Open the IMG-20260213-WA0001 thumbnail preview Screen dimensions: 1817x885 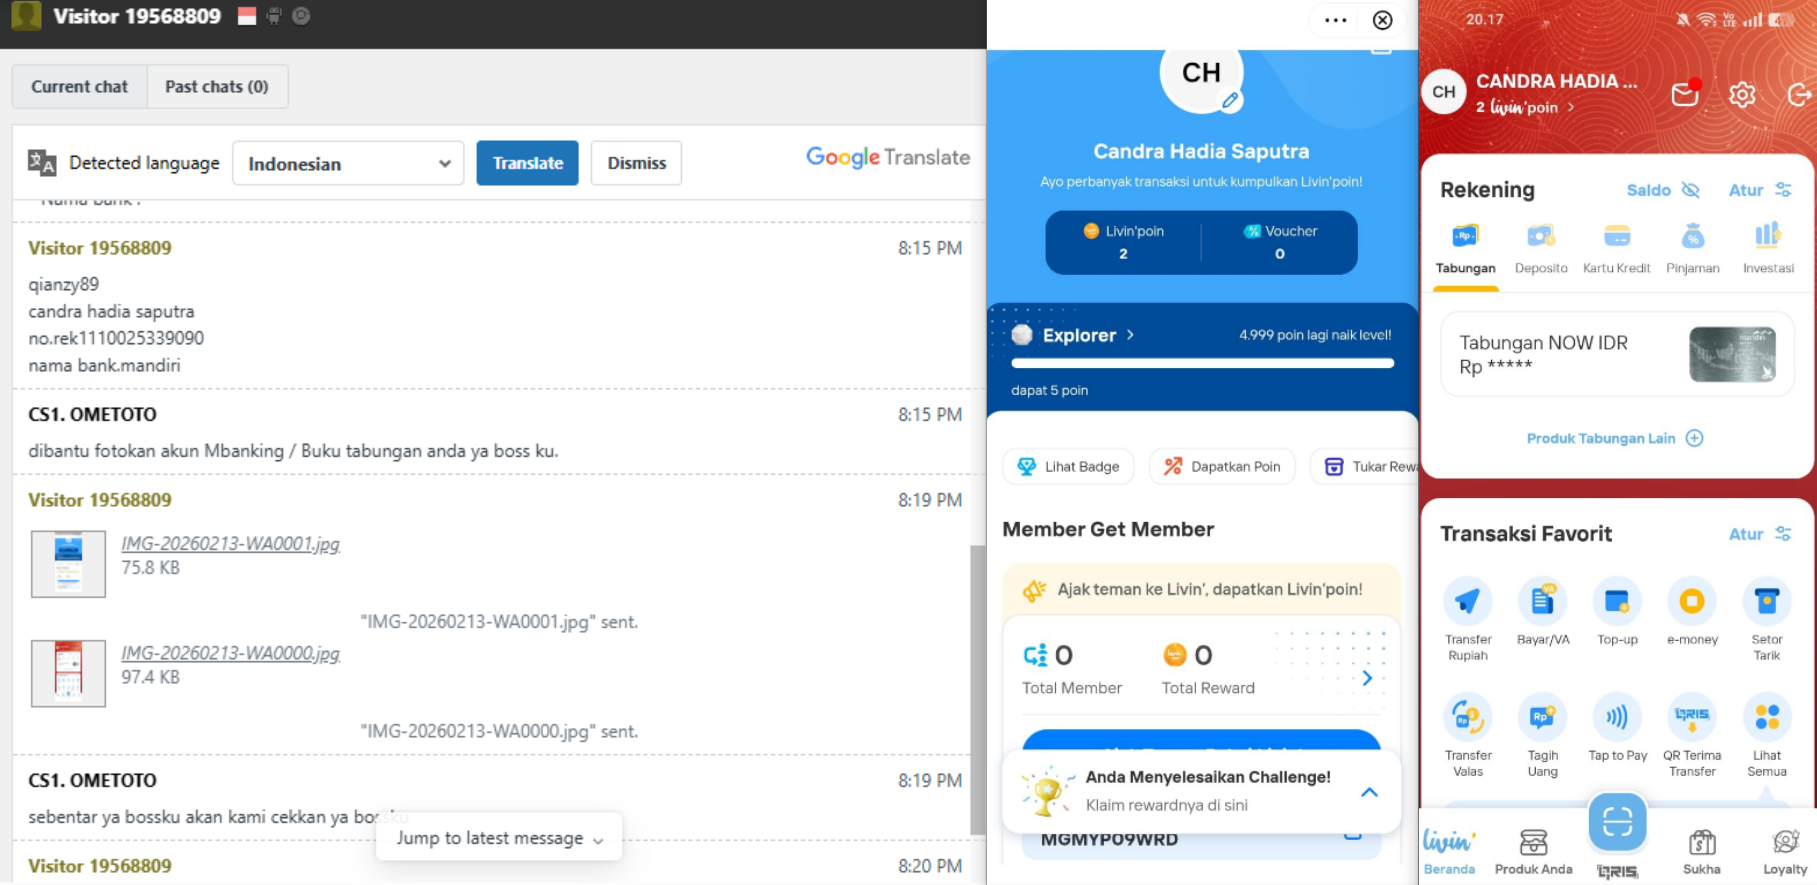(x=68, y=564)
